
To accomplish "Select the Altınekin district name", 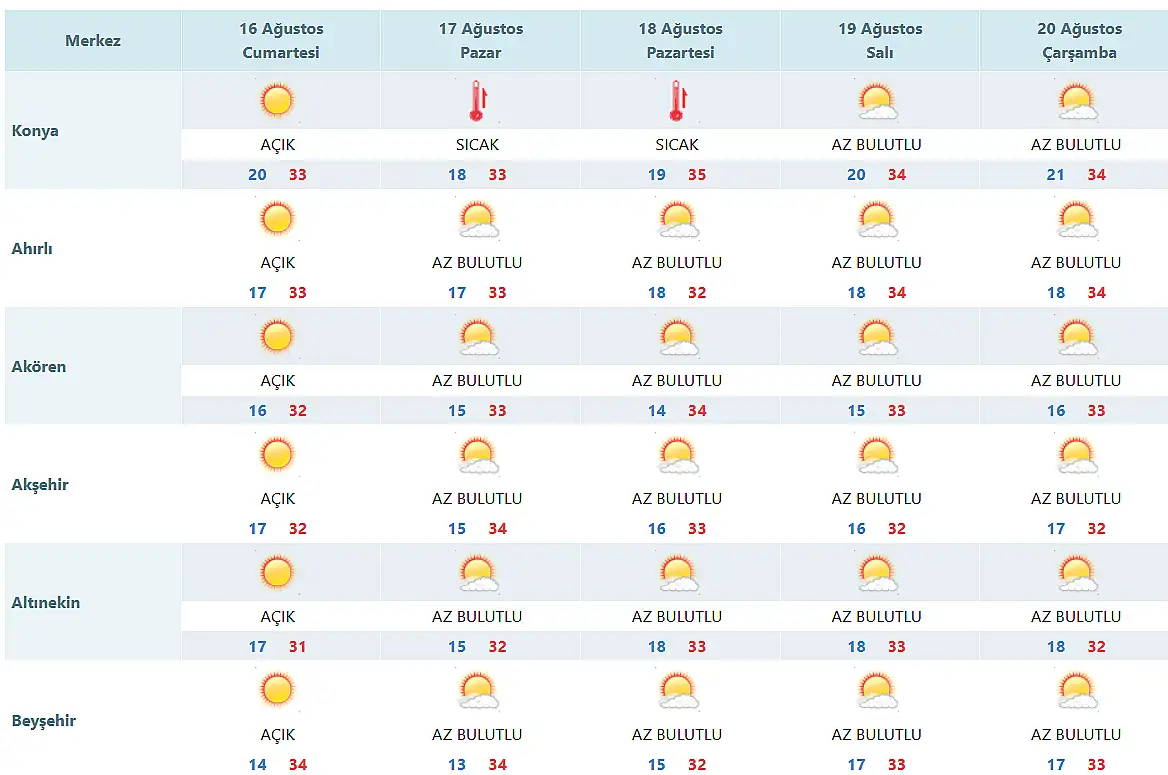I will click(x=46, y=603).
